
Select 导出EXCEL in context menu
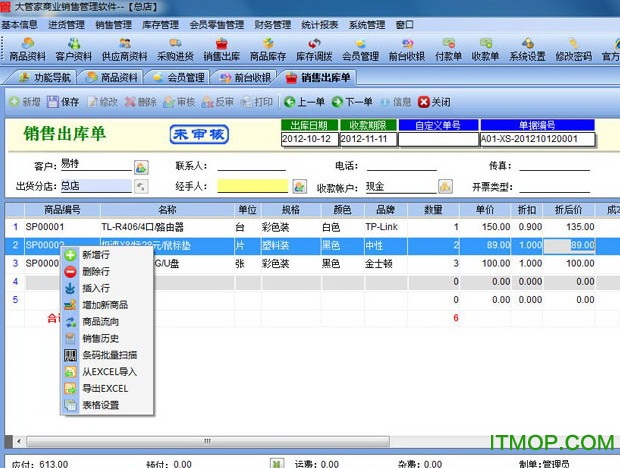[107, 389]
